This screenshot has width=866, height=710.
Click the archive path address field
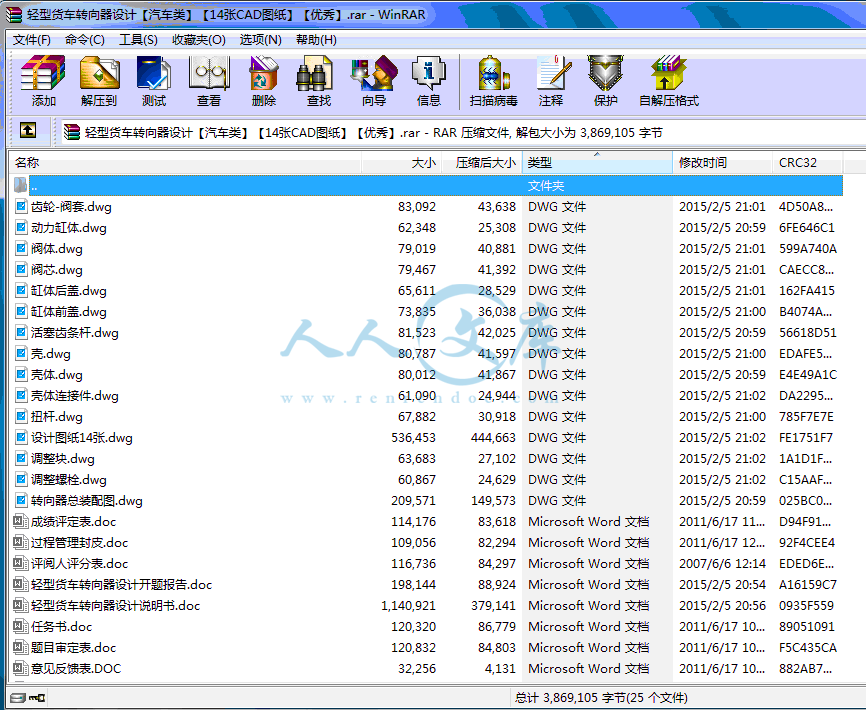tap(463, 133)
